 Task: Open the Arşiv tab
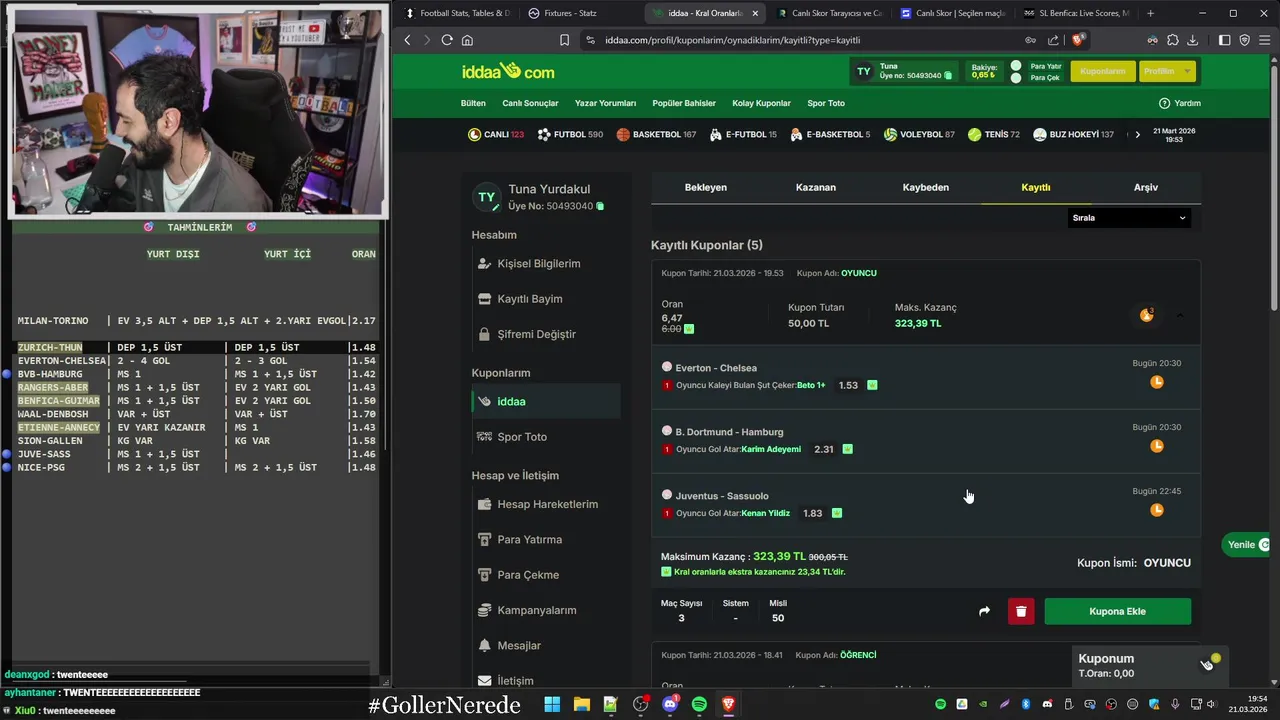1146,187
